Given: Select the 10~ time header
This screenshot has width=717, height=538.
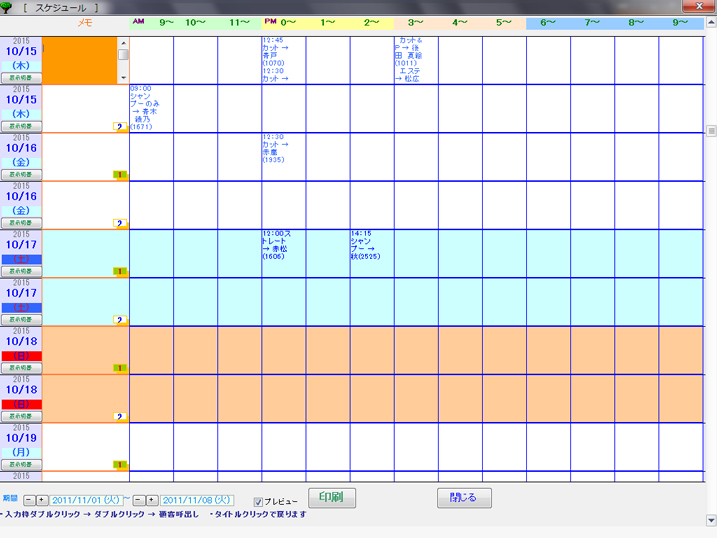Looking at the screenshot, I should (x=196, y=23).
